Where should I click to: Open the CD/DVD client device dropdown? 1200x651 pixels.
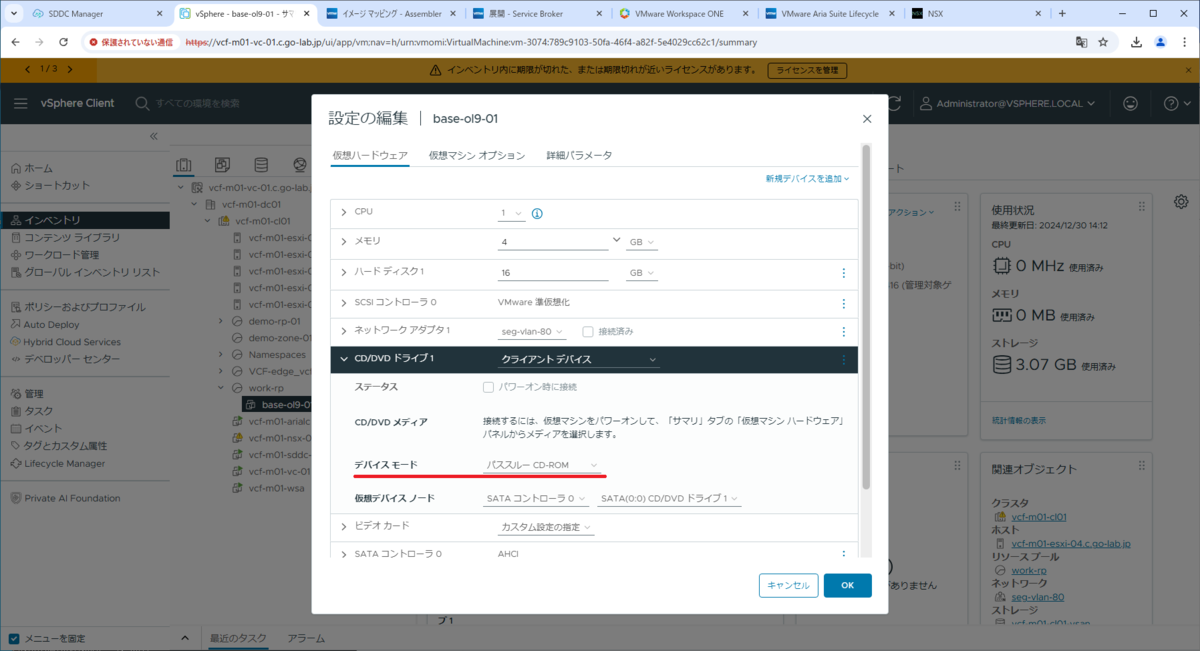(578, 359)
